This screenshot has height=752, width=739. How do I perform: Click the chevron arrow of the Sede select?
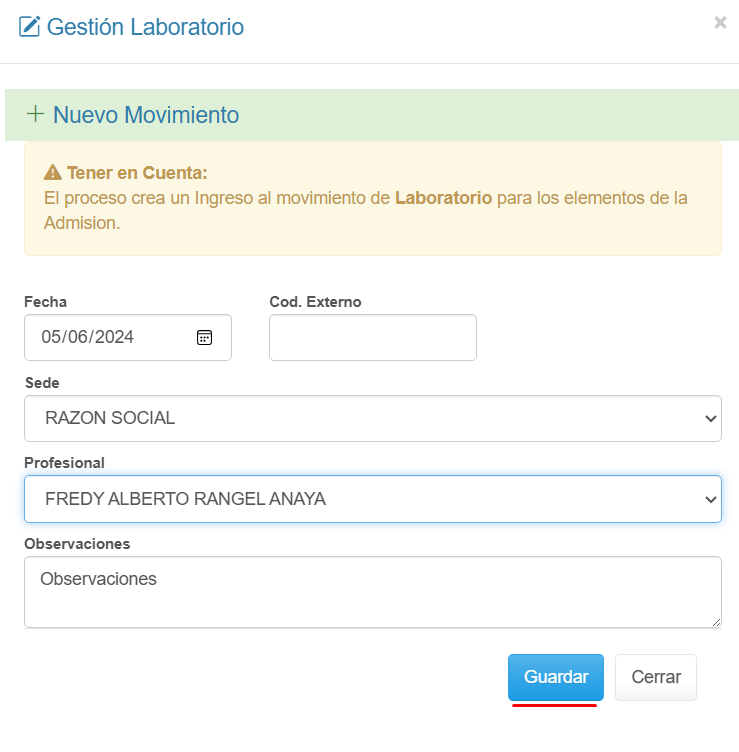pos(710,418)
